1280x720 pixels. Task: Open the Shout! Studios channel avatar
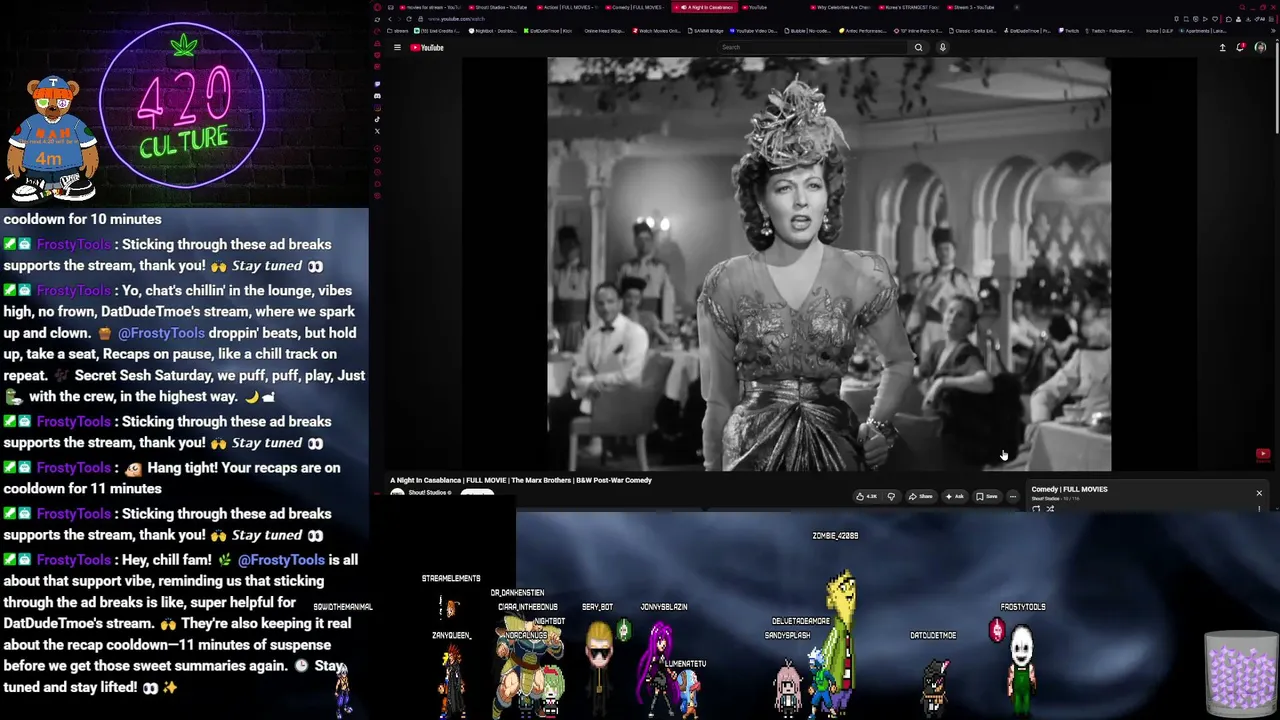(397, 493)
